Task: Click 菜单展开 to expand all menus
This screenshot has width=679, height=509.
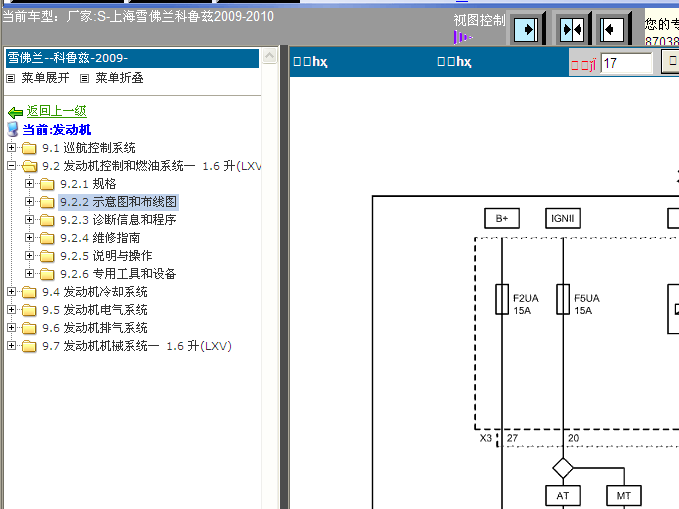Action: click(45, 78)
